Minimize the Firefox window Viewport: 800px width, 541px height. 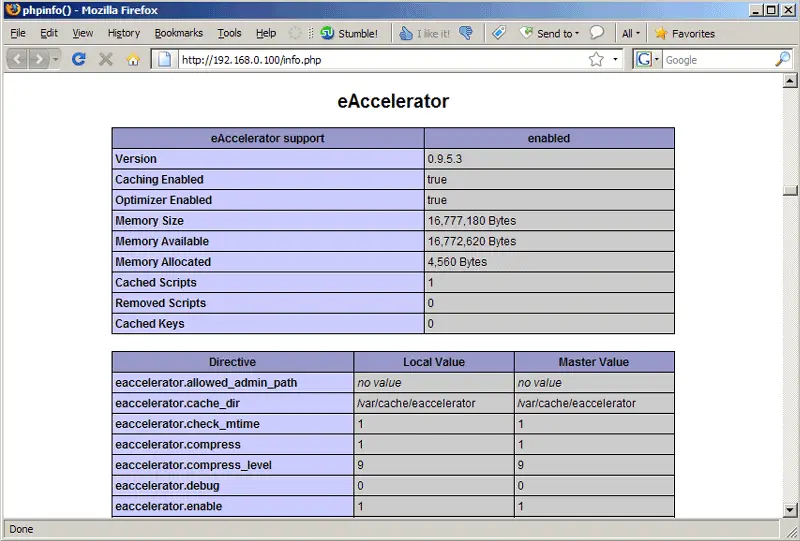pos(757,10)
